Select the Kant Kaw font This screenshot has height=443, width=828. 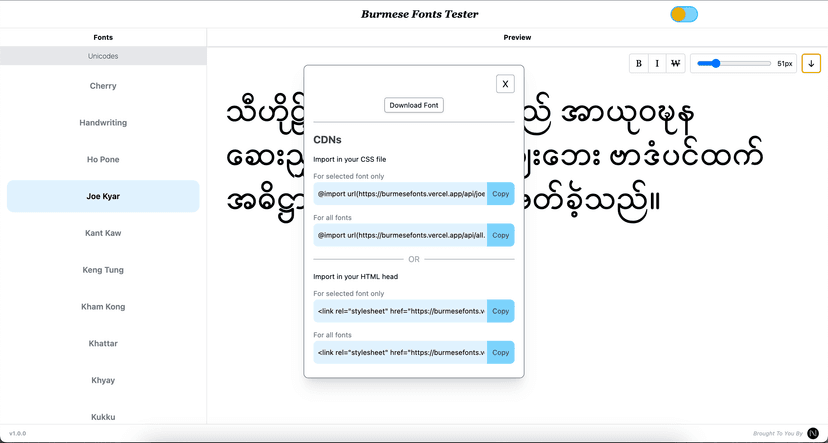pos(103,233)
